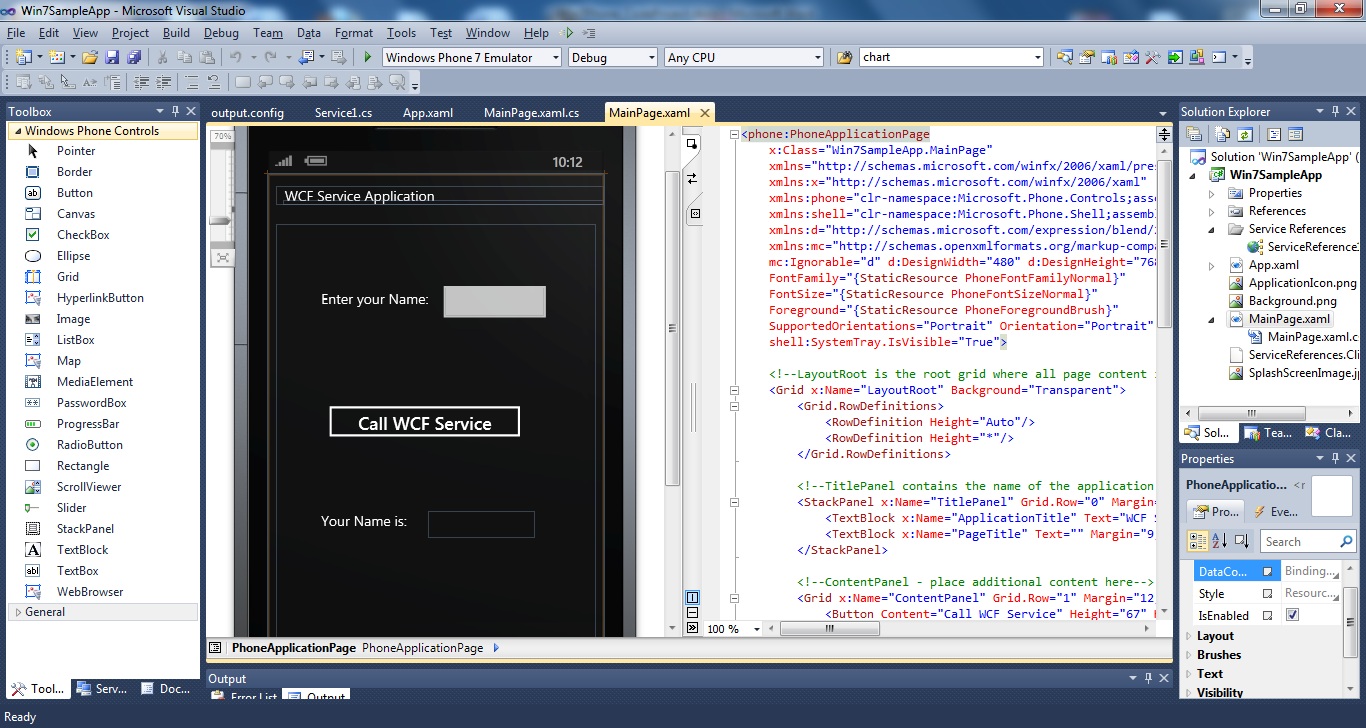Open the chart find combo box dropdown

1037,58
